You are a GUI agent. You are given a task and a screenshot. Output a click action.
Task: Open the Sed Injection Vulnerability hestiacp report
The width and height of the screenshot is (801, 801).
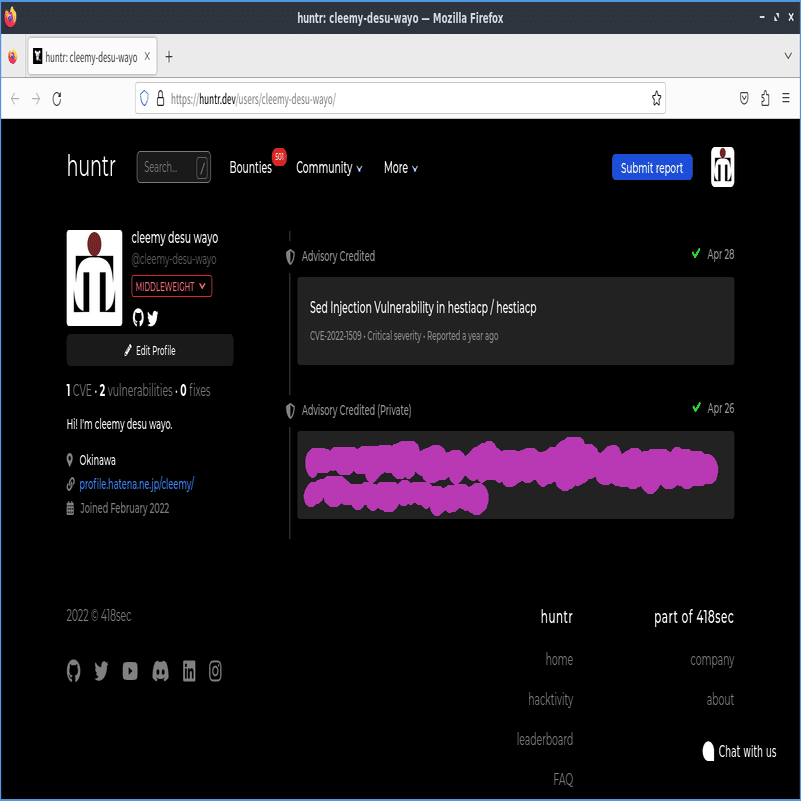pos(423,308)
